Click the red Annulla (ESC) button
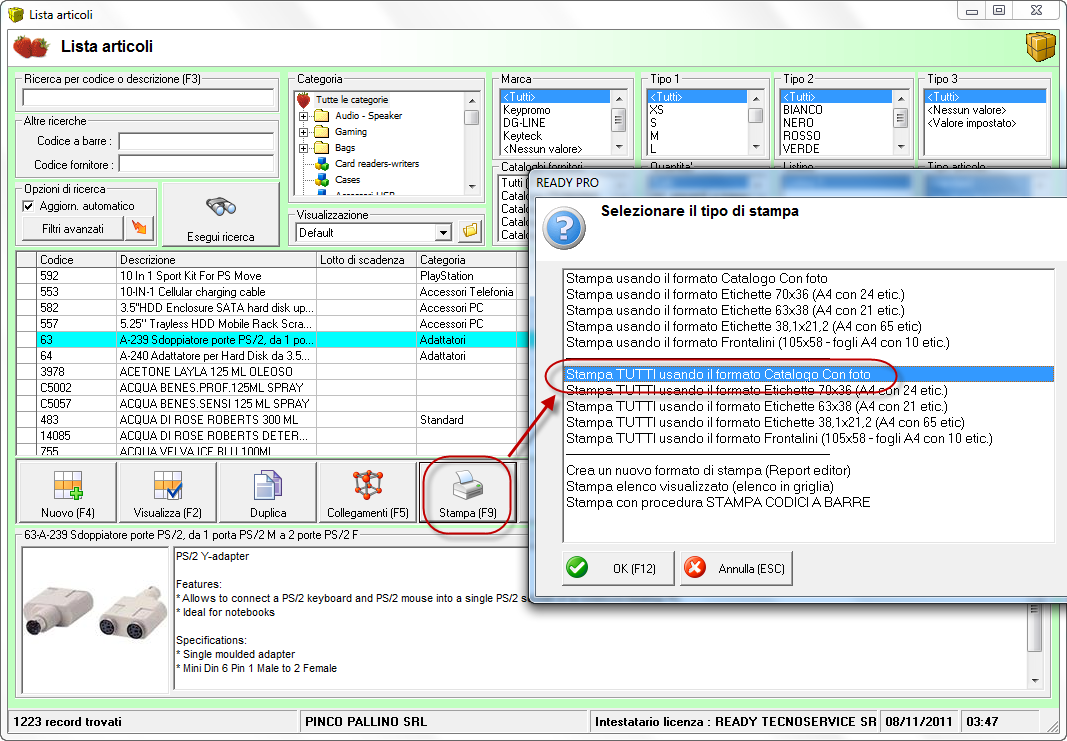 pyautogui.click(x=736, y=567)
